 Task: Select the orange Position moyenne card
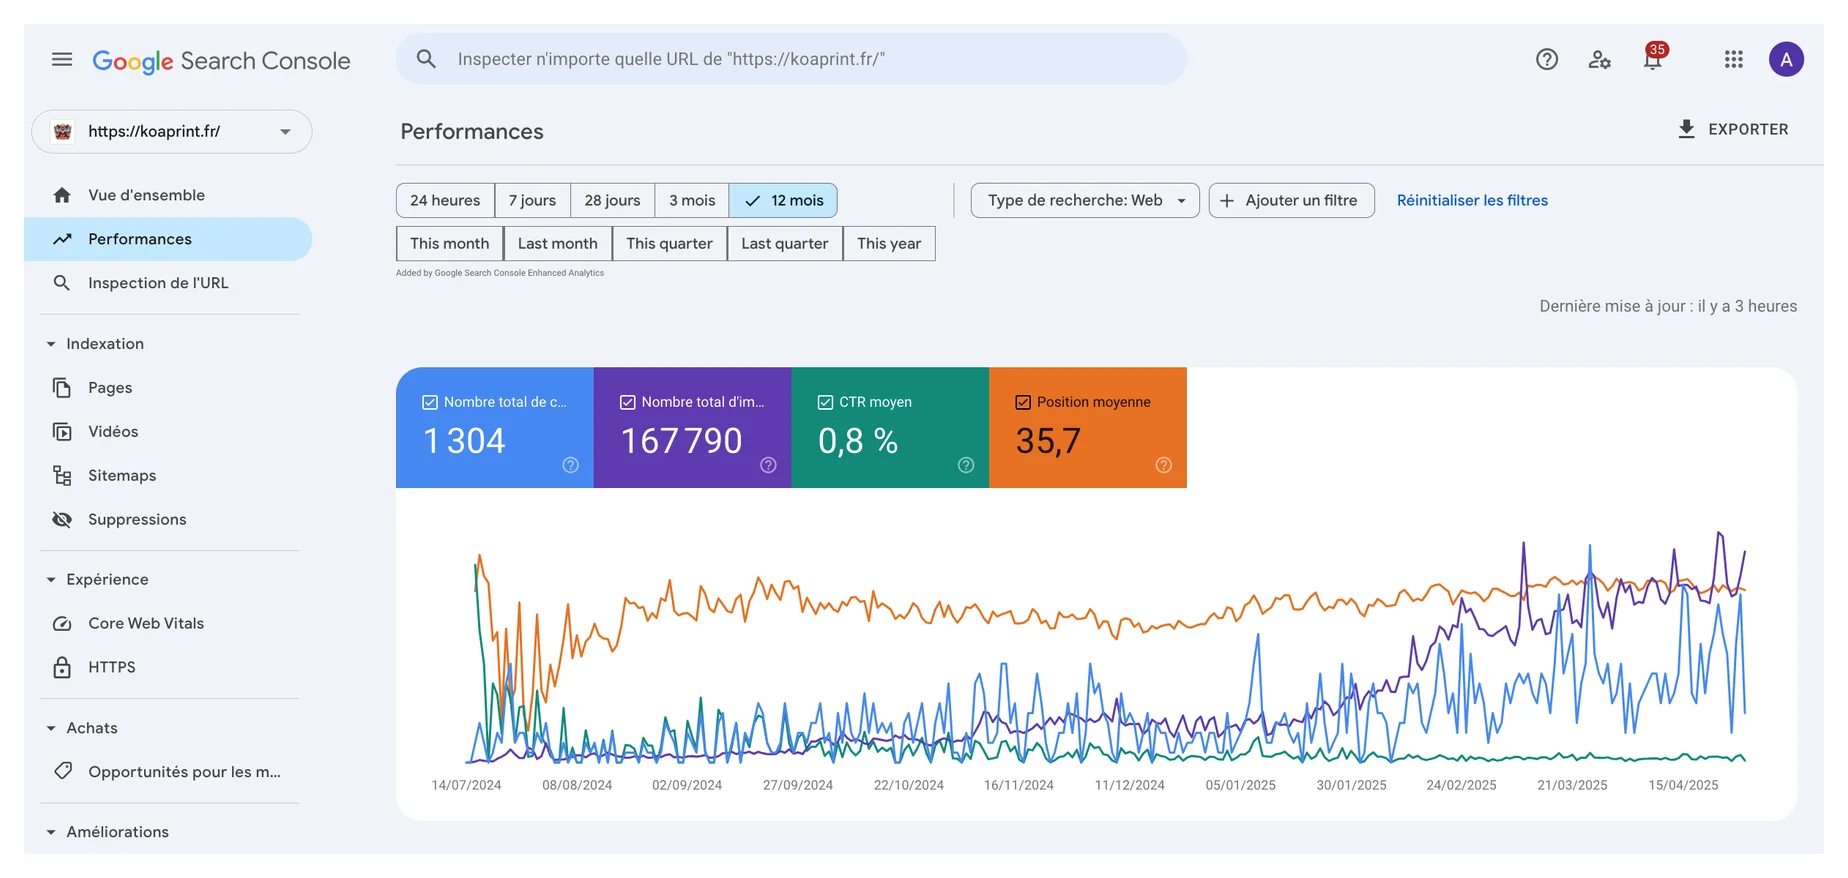[x=1088, y=428]
